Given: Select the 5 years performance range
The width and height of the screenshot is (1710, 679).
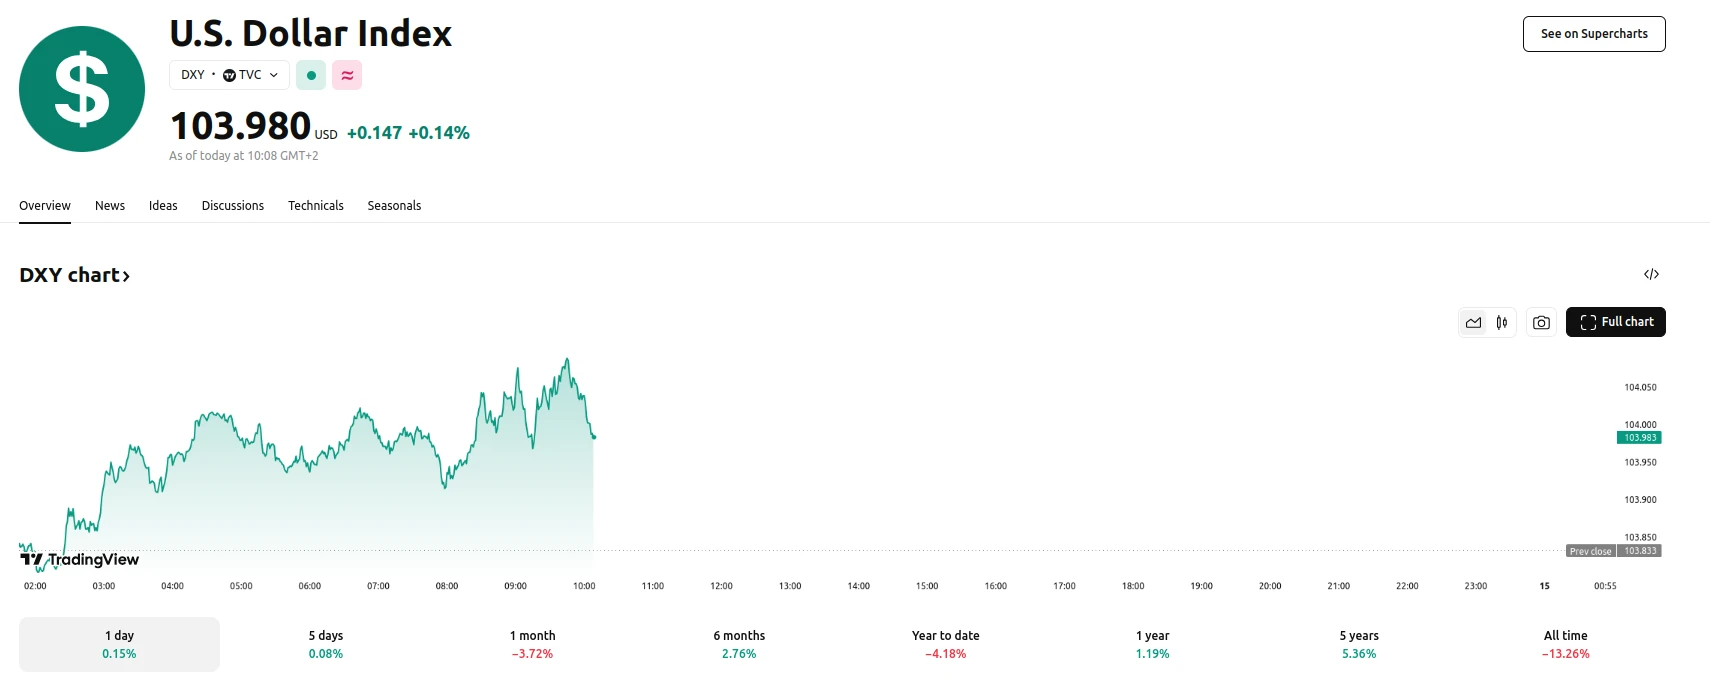Looking at the screenshot, I should (x=1358, y=643).
